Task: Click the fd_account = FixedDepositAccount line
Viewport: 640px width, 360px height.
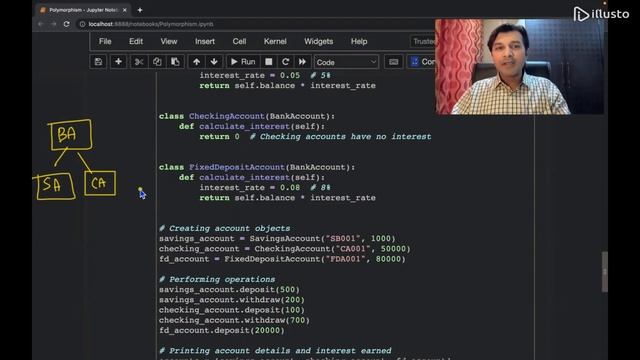Action: tap(282, 259)
